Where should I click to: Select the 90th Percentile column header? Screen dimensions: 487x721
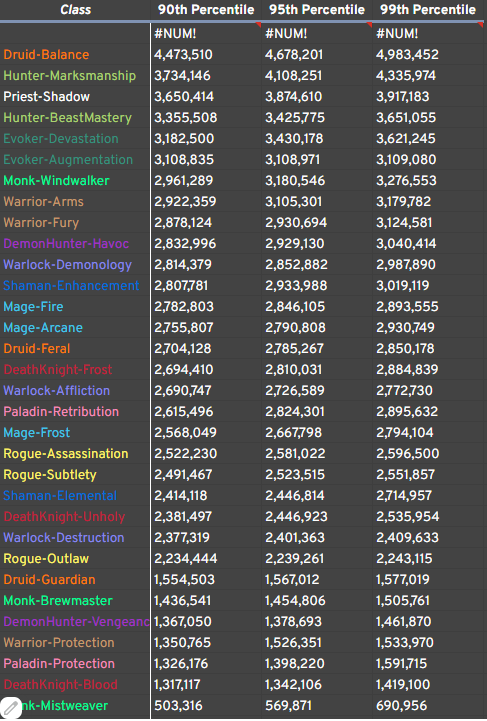point(206,10)
